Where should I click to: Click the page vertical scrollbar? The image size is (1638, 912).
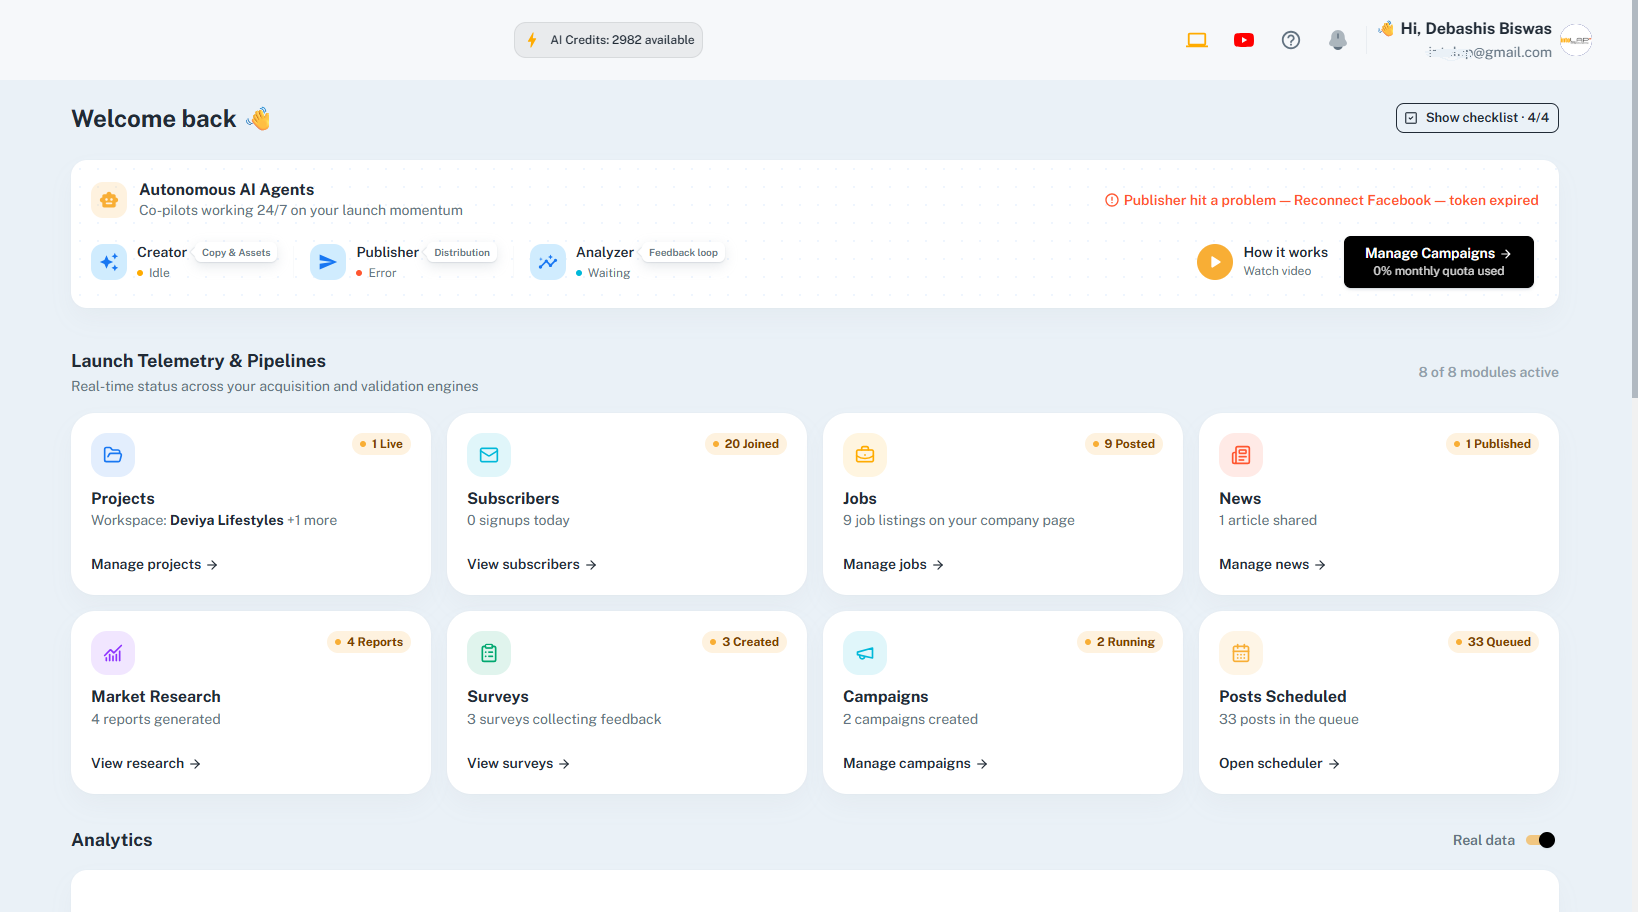[1634, 200]
